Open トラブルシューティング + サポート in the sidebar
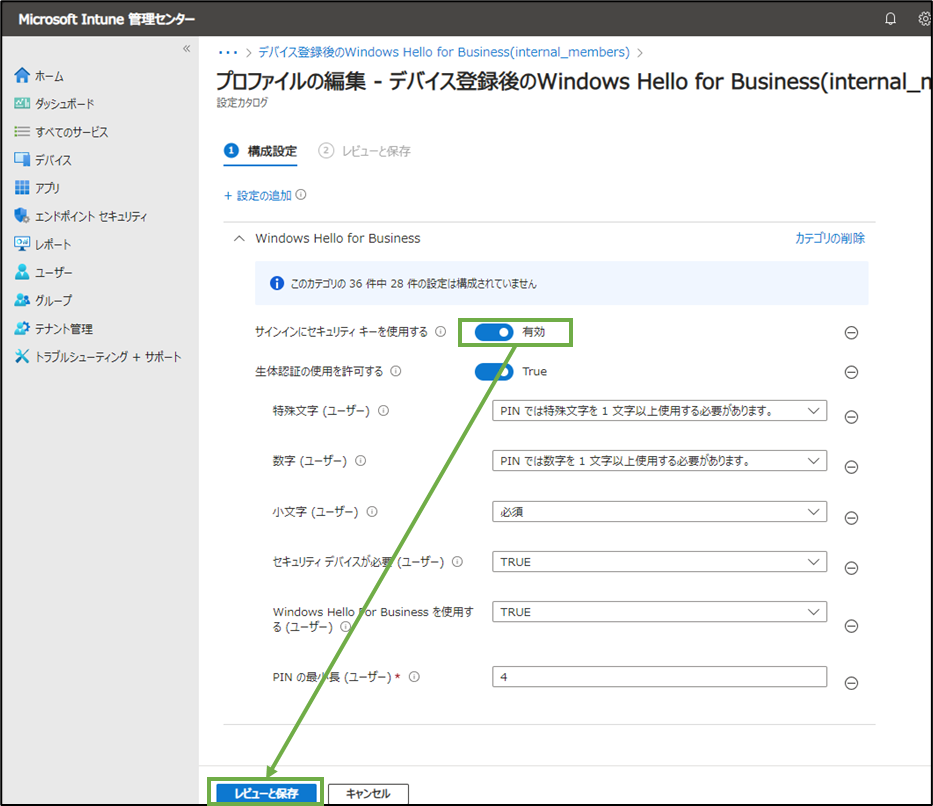 [108, 357]
